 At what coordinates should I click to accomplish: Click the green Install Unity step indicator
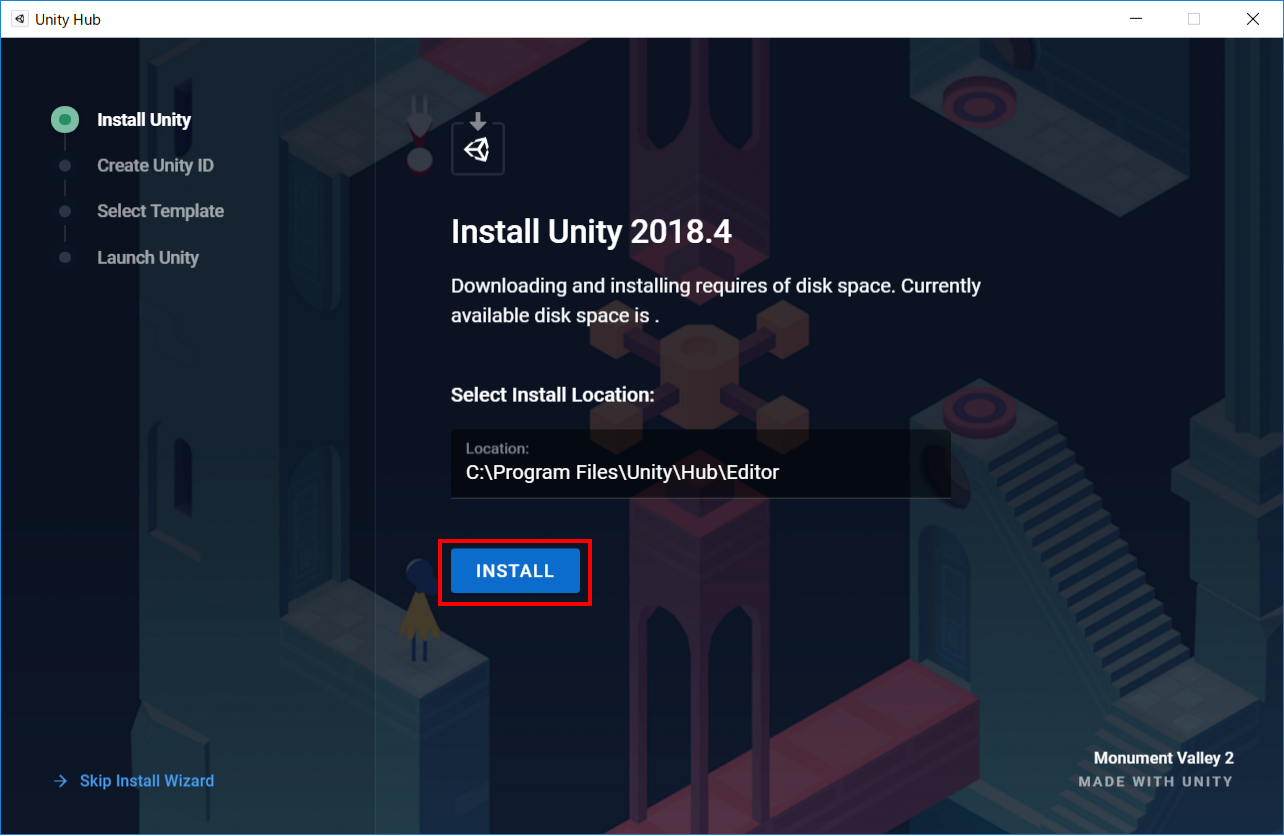65,120
